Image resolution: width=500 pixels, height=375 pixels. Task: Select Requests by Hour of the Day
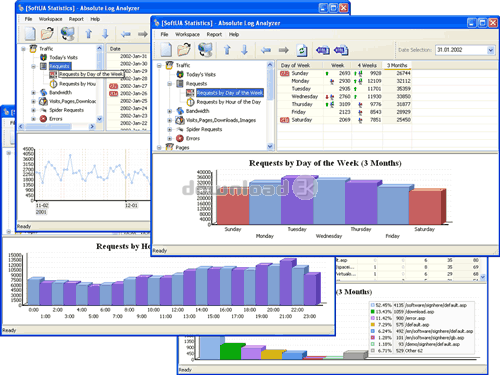(x=229, y=102)
